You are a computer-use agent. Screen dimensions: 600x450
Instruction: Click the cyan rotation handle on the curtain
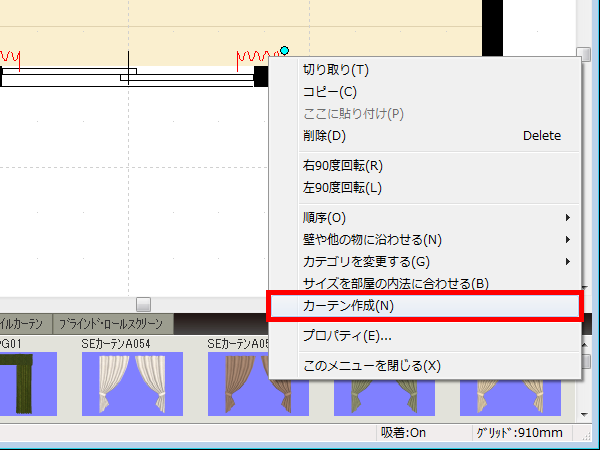284,50
